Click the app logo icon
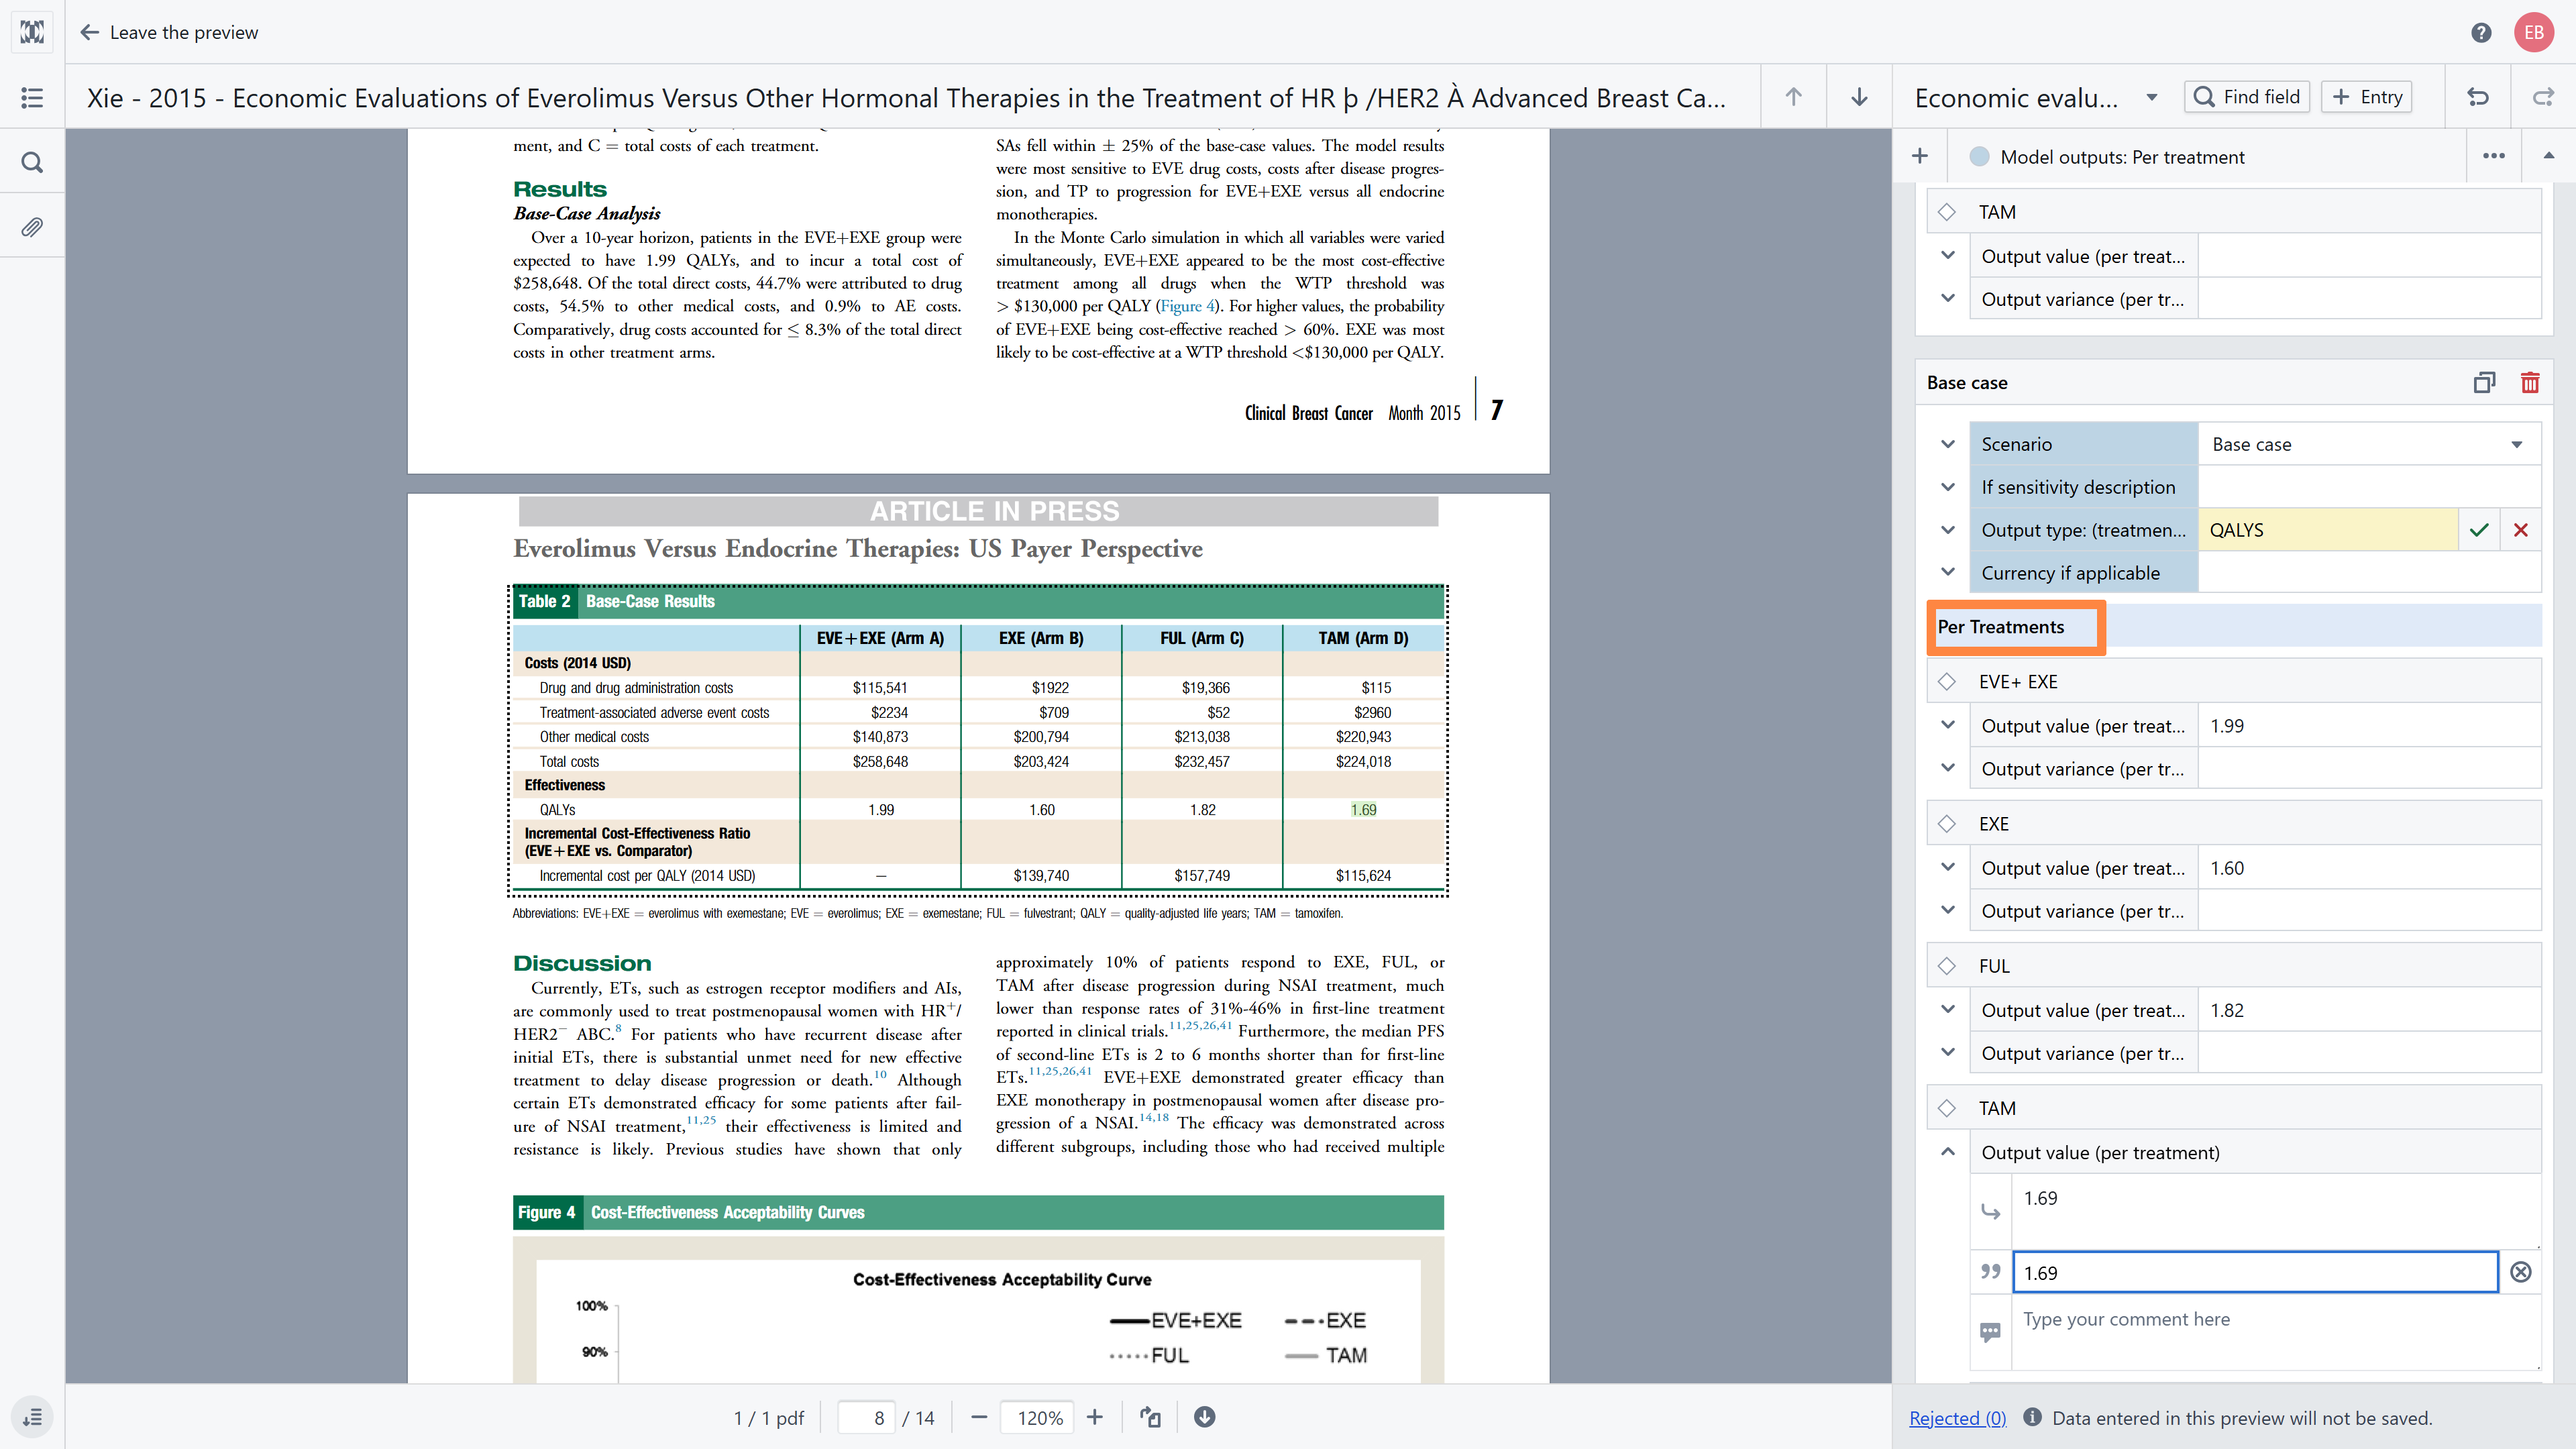2576x1449 pixels. coord(32,32)
